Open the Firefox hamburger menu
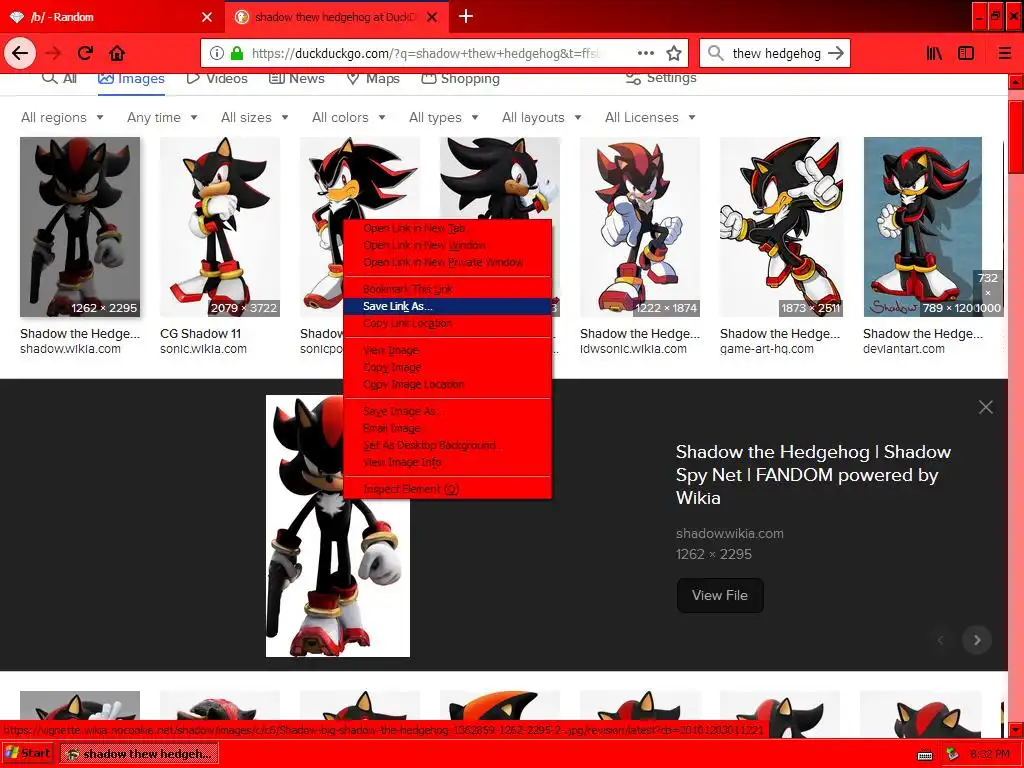The width and height of the screenshot is (1024, 768). pos(1005,53)
